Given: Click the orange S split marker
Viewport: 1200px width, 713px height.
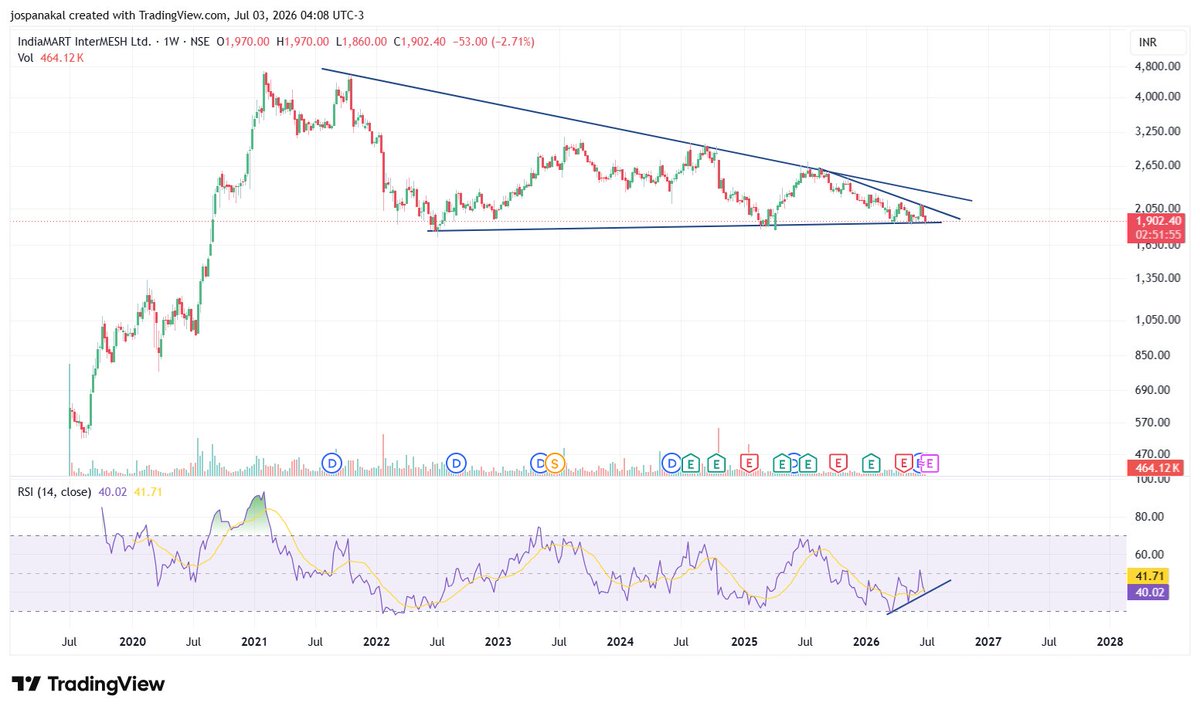Looking at the screenshot, I should pos(554,462).
